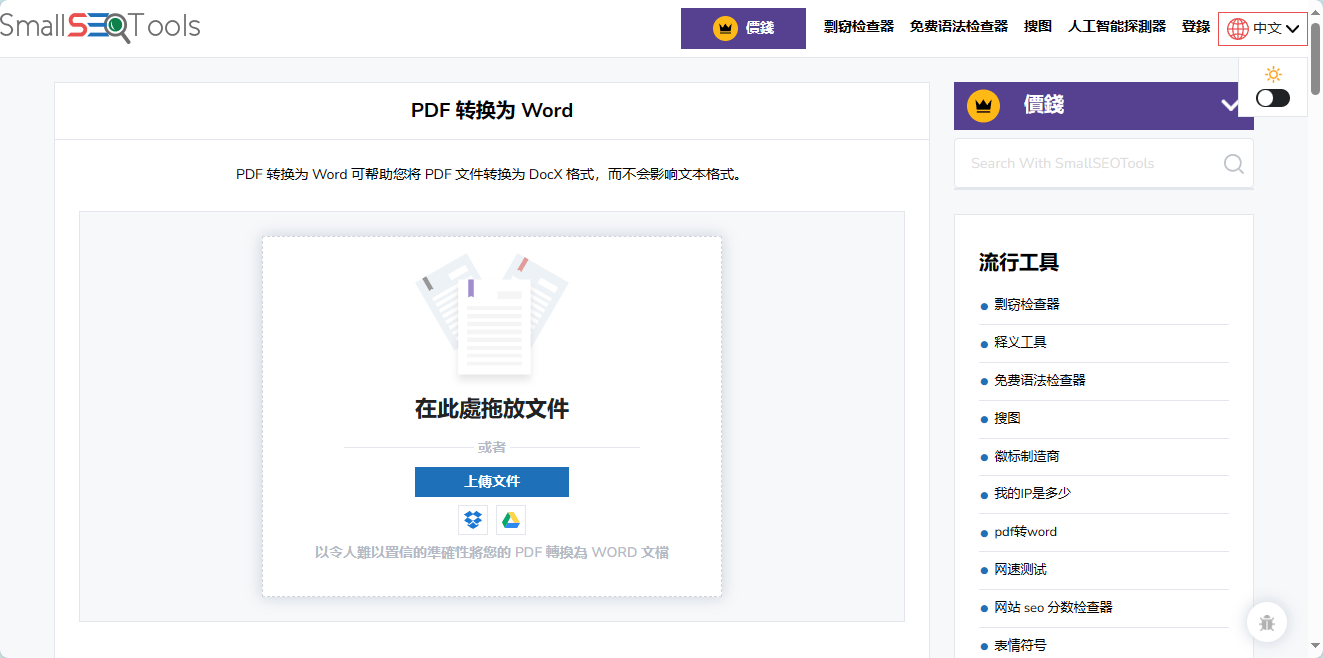Upload a file from Dropbox
The width and height of the screenshot is (1323, 658).
click(x=473, y=520)
